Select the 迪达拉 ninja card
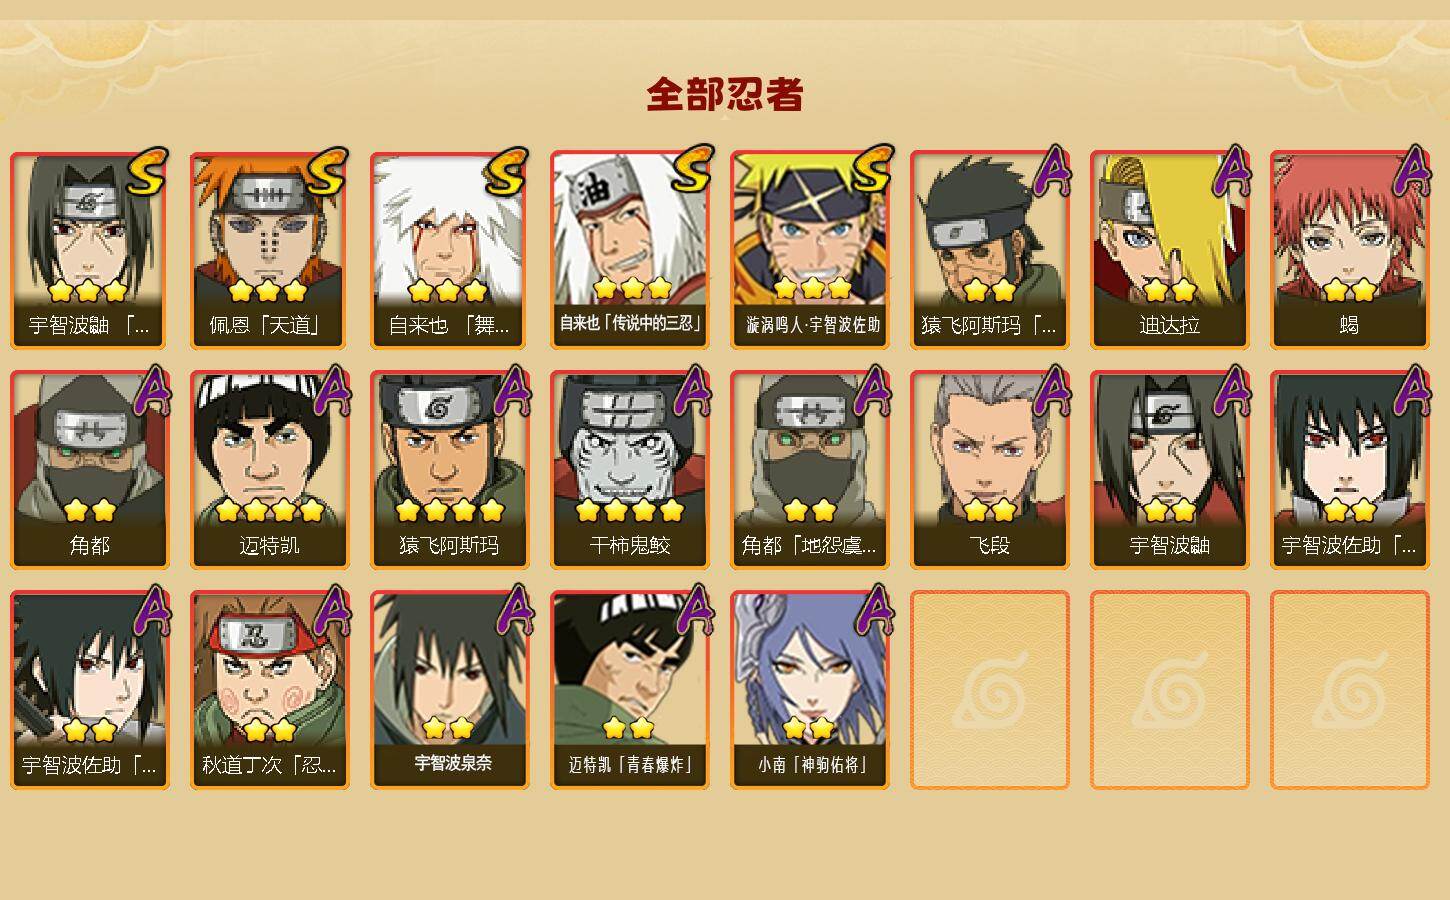Image resolution: width=1450 pixels, height=900 pixels. [1169, 250]
